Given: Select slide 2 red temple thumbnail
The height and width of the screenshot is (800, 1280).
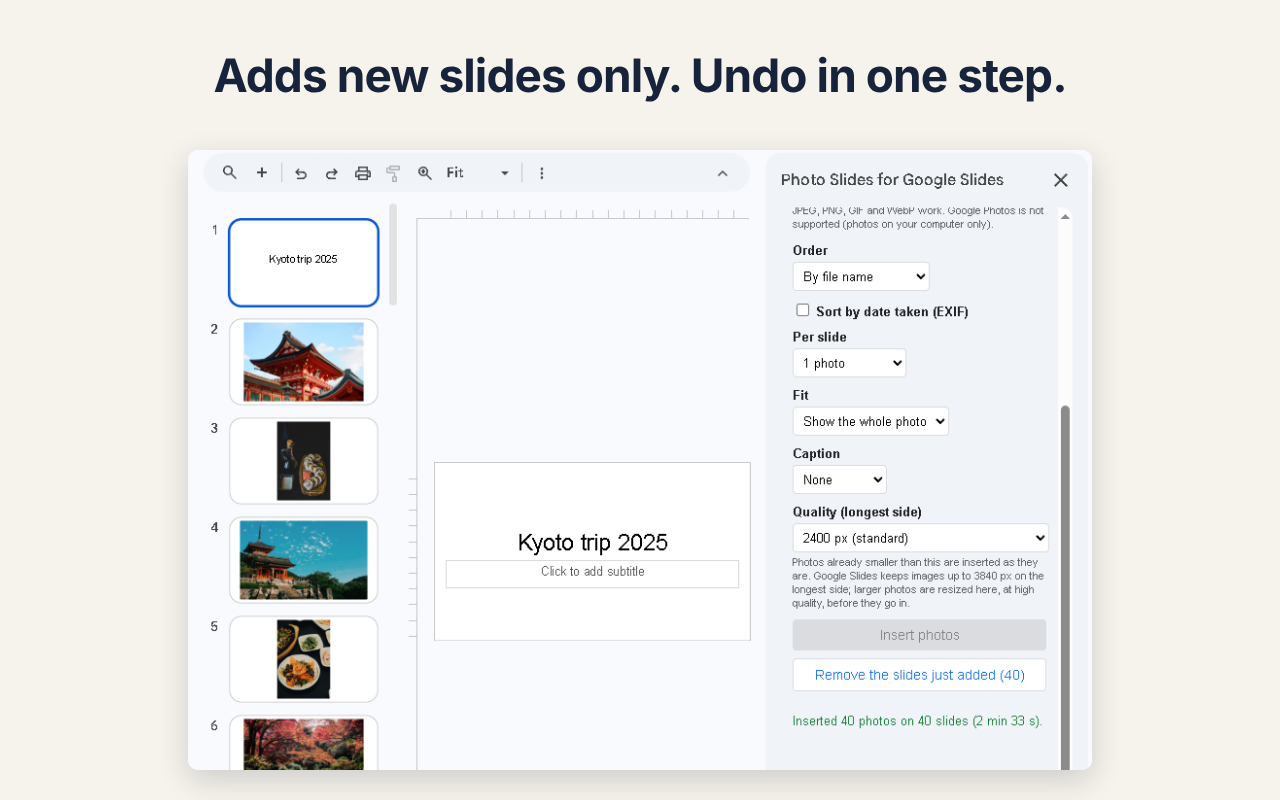Looking at the screenshot, I should click(304, 362).
